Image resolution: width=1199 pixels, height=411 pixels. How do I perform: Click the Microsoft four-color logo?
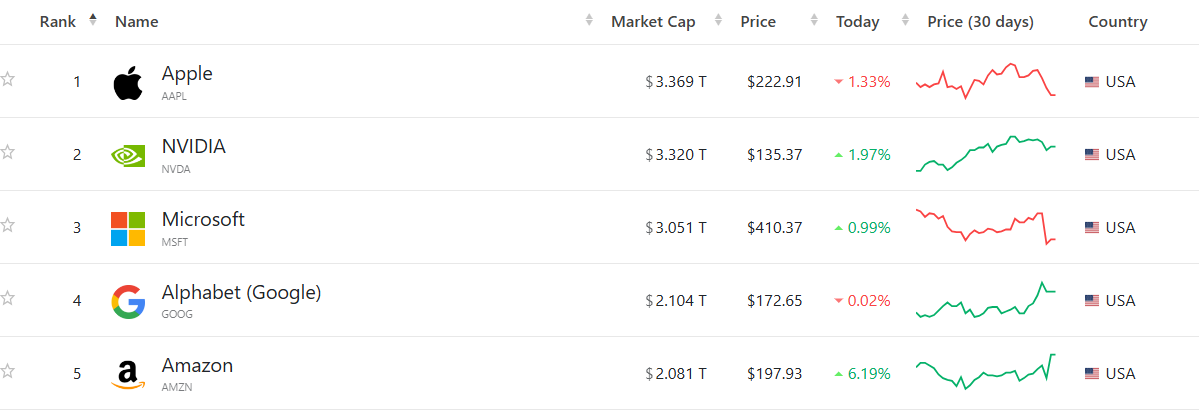click(x=128, y=229)
